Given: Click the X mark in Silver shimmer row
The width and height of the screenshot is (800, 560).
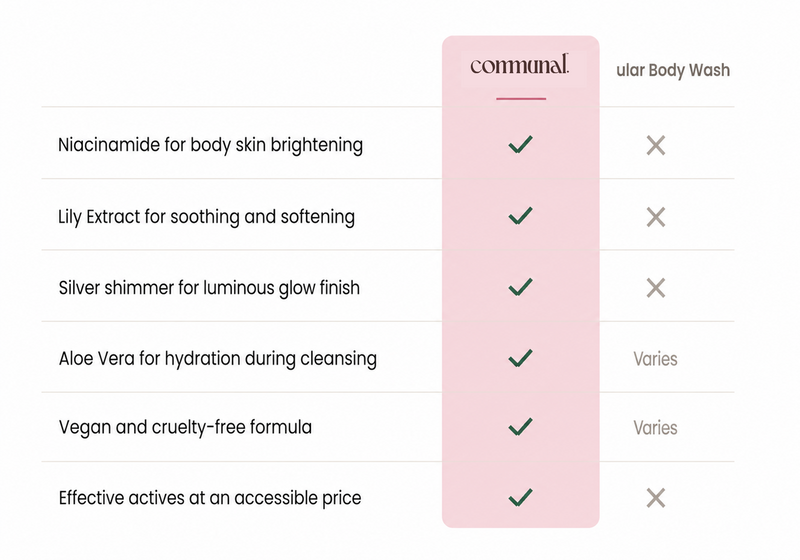Looking at the screenshot, I should coord(656,288).
